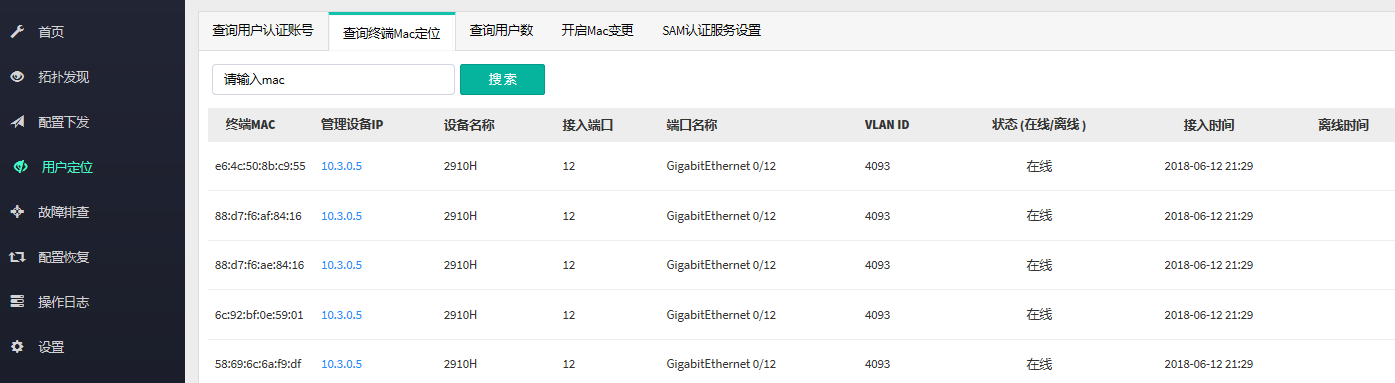Click VLAN 4093 in 88:d7:f6:ae:84:16 row
Viewport: 1395px width, 383px height.
877,265
